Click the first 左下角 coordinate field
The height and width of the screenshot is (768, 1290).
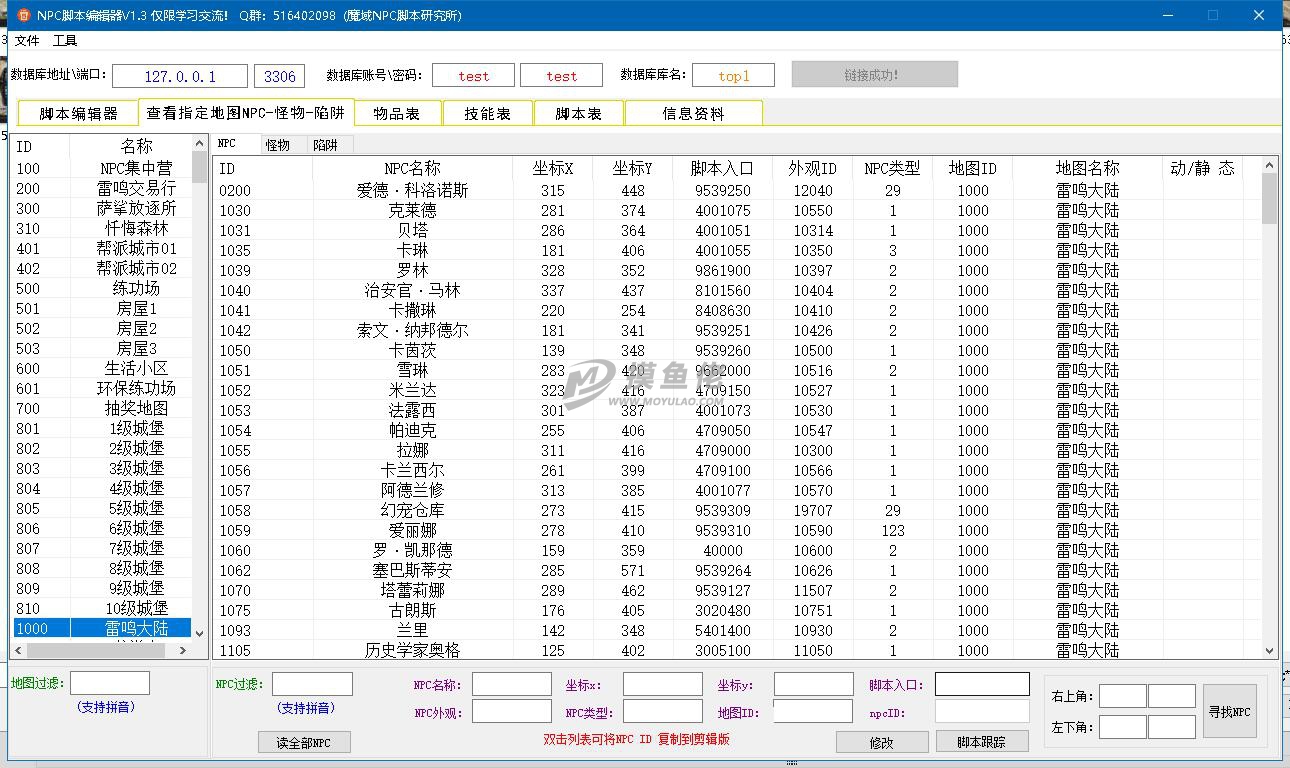(1122, 727)
